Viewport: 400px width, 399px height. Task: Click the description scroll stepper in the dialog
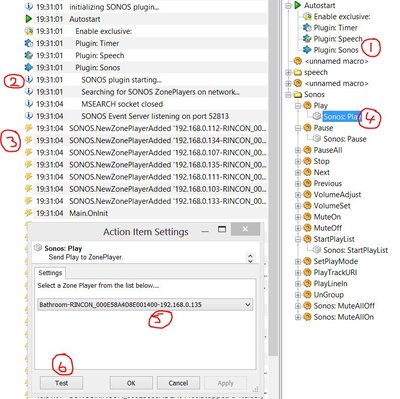pos(250,258)
